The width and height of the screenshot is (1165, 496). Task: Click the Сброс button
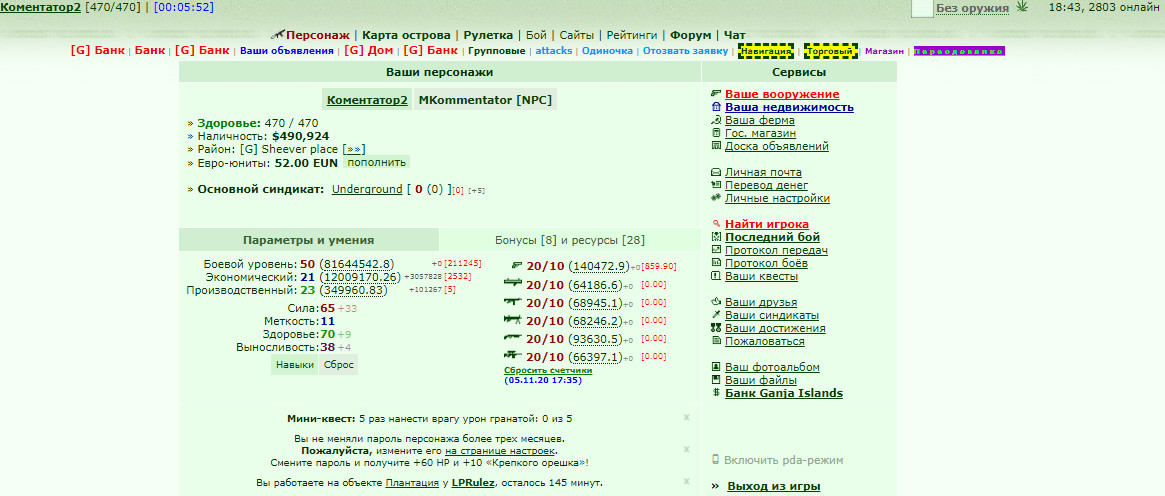(x=338, y=365)
